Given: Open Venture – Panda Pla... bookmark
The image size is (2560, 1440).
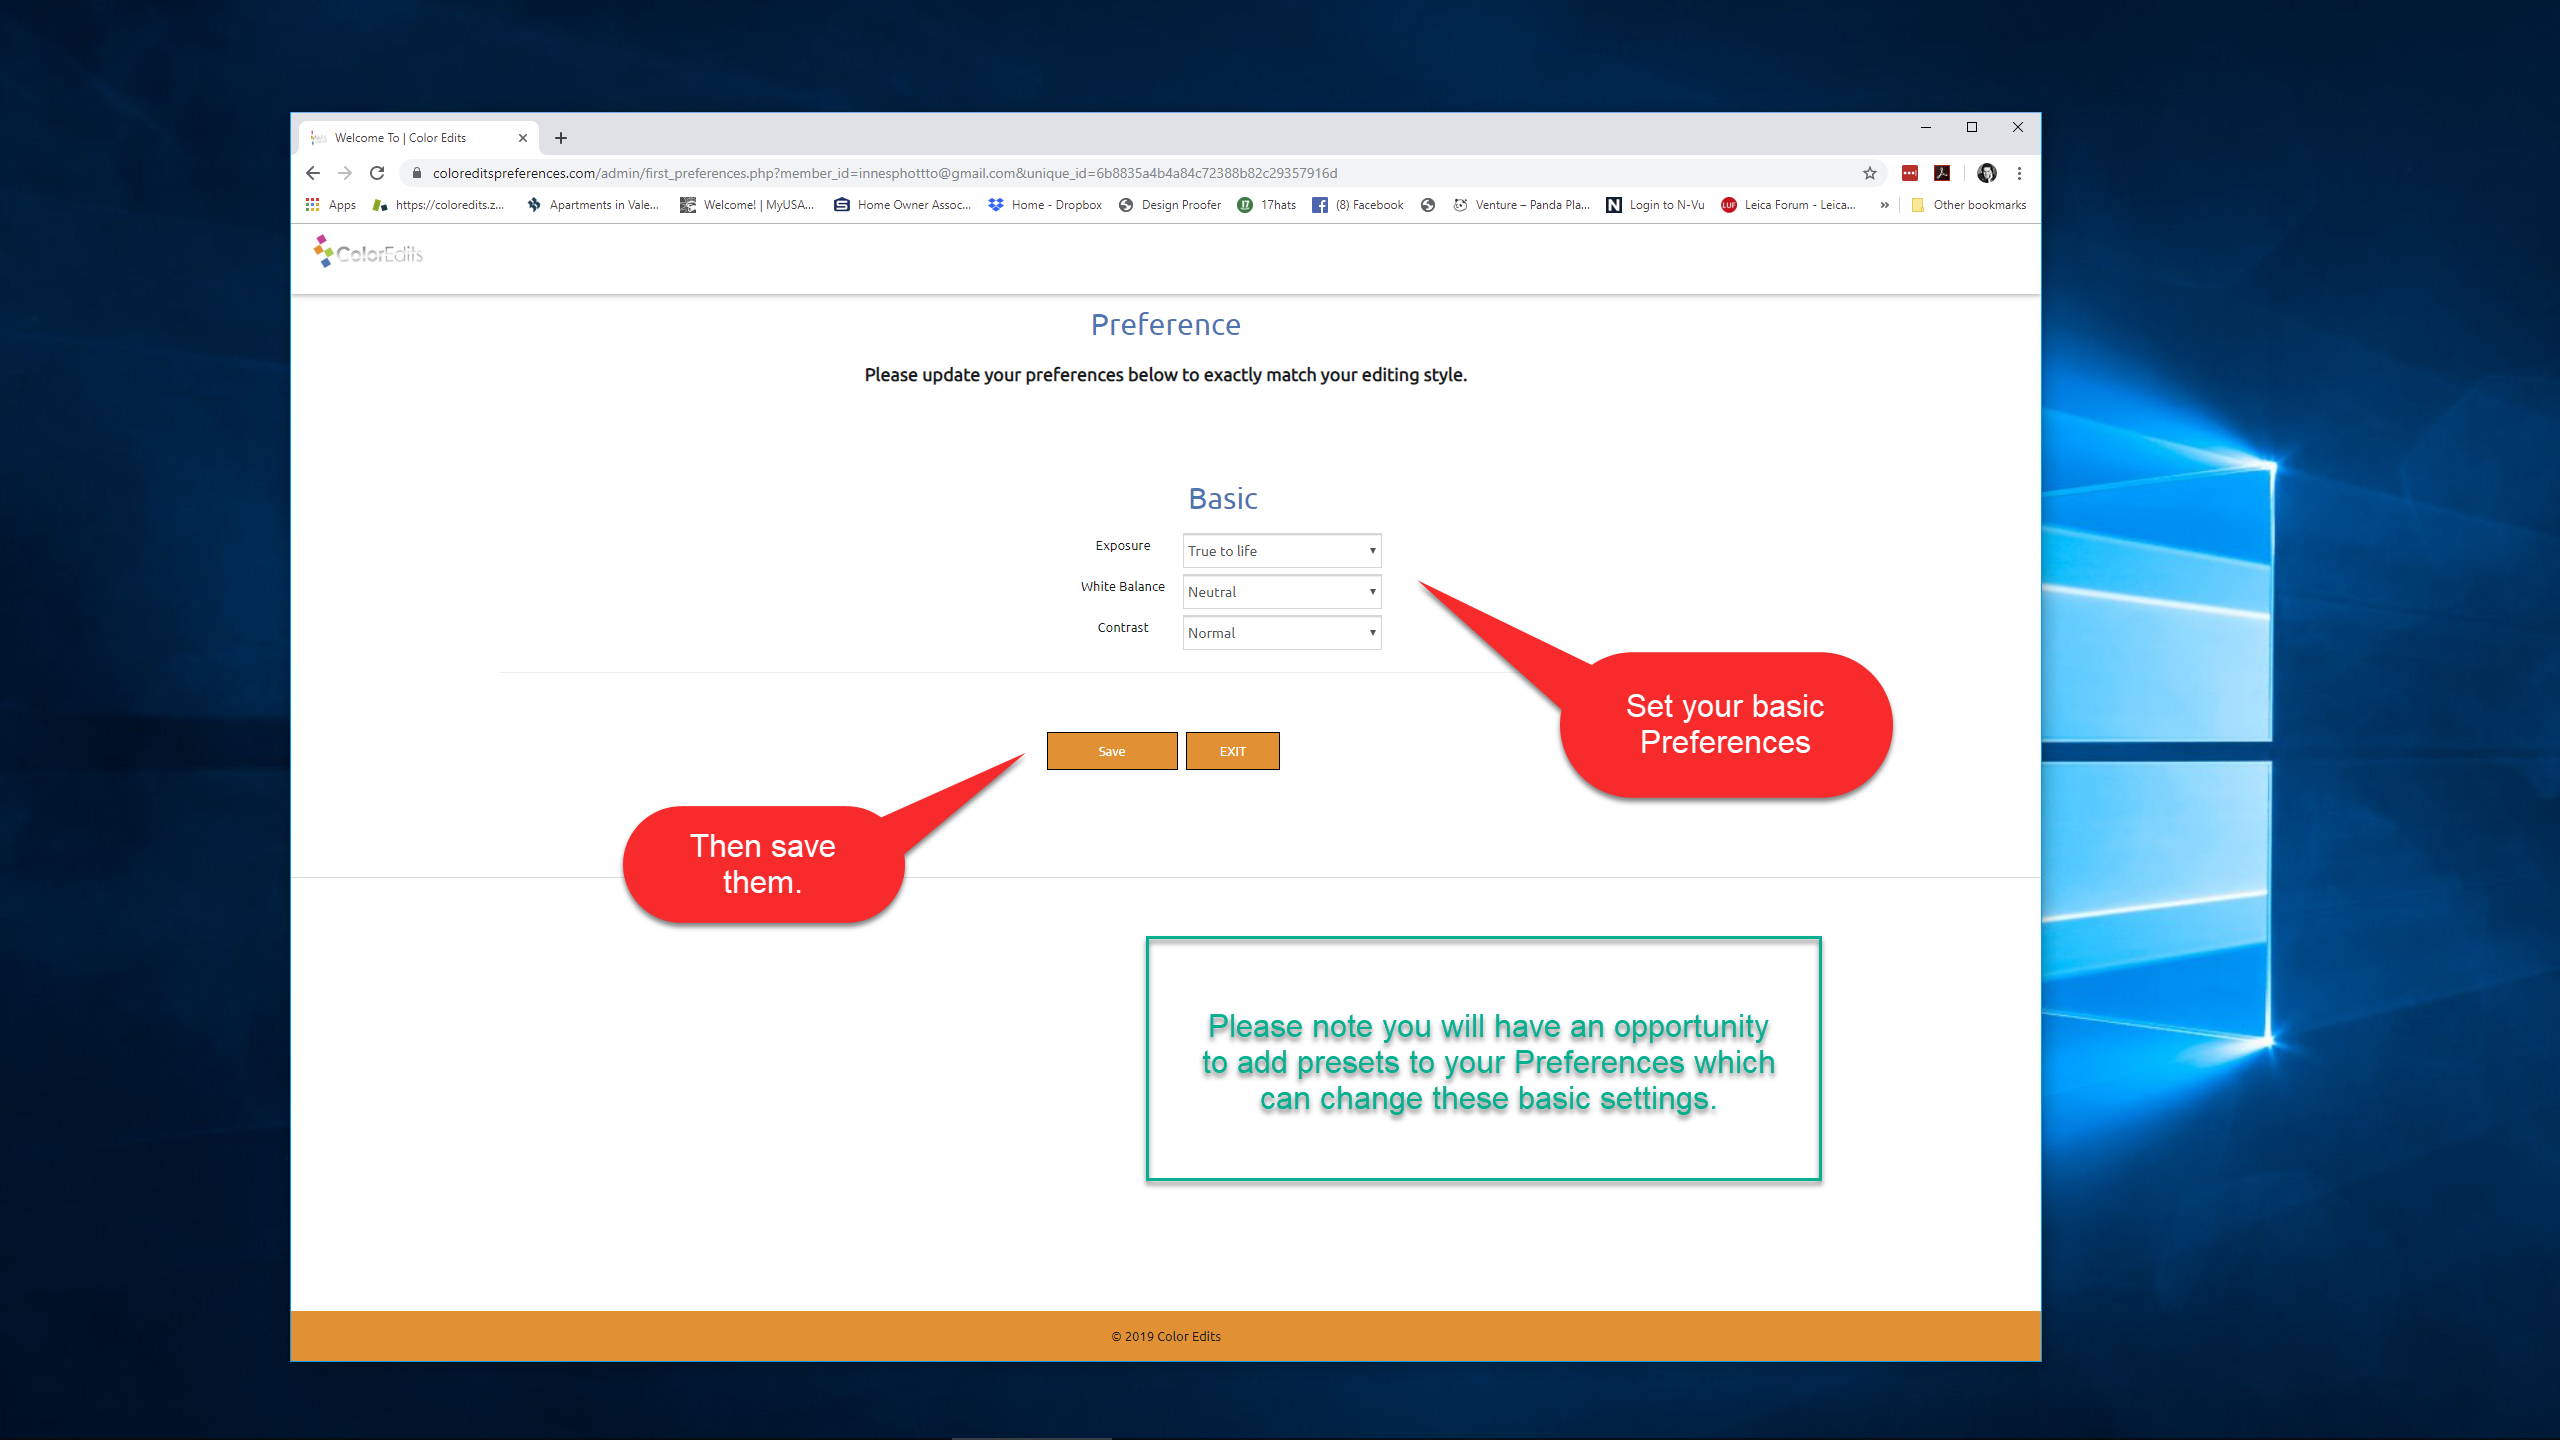Looking at the screenshot, I should [x=1521, y=205].
